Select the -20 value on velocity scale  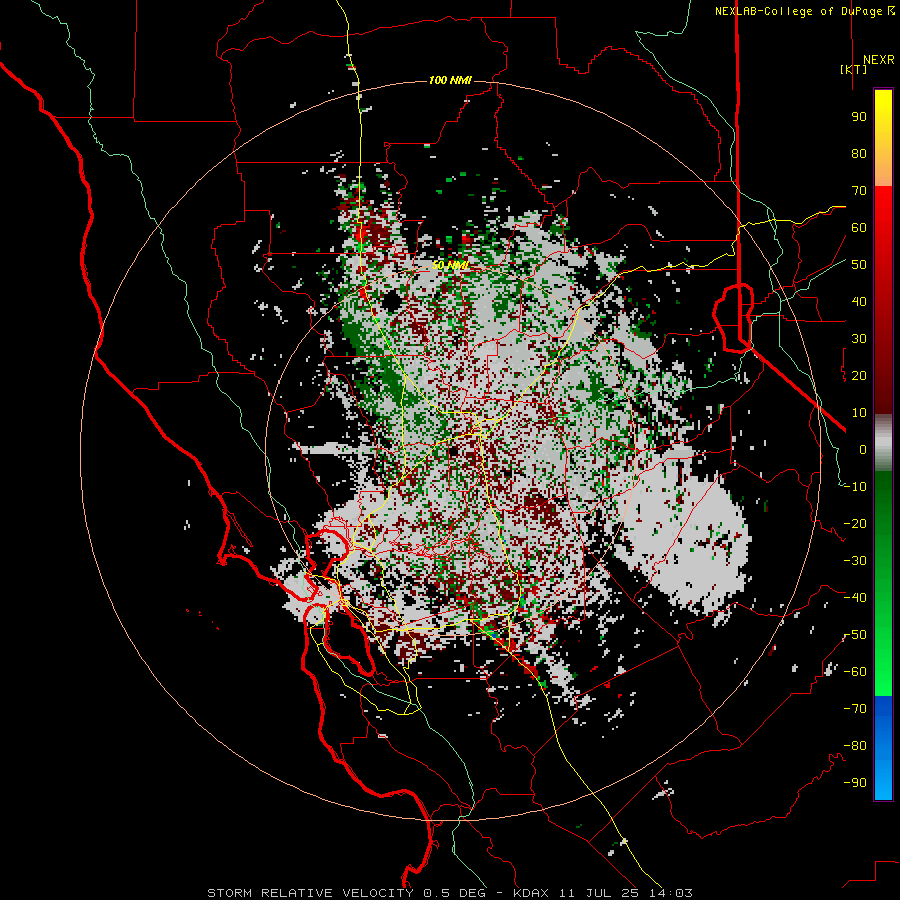click(855, 523)
